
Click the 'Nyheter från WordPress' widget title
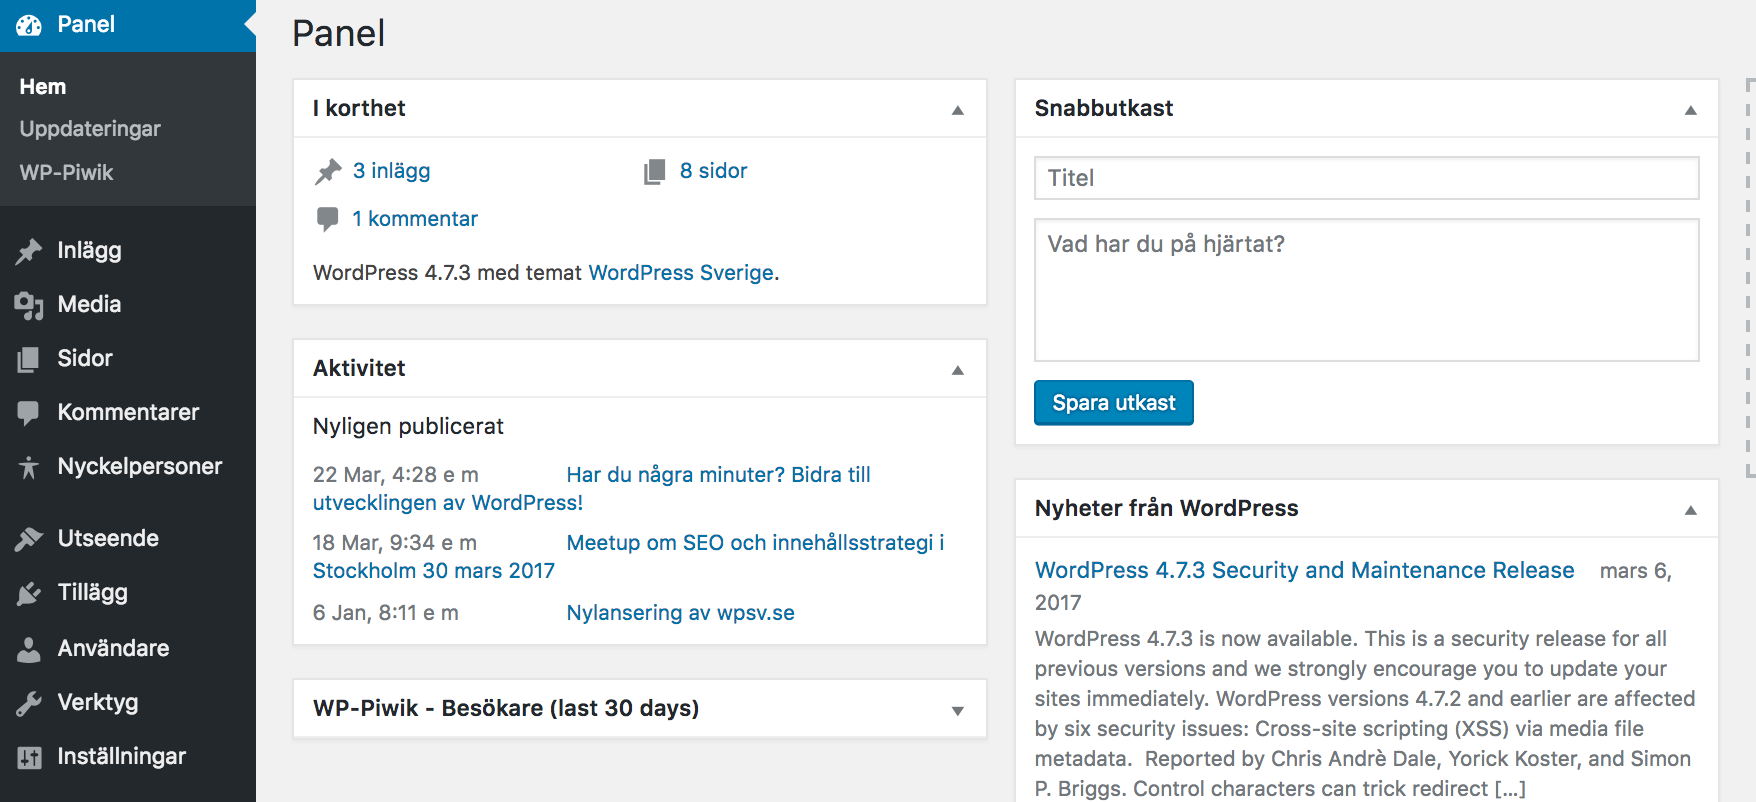1166,508
